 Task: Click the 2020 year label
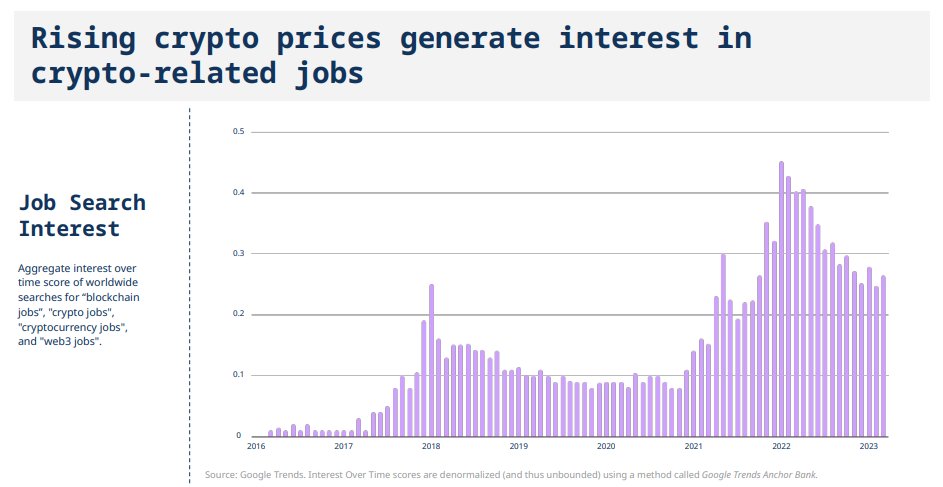pyautogui.click(x=605, y=446)
